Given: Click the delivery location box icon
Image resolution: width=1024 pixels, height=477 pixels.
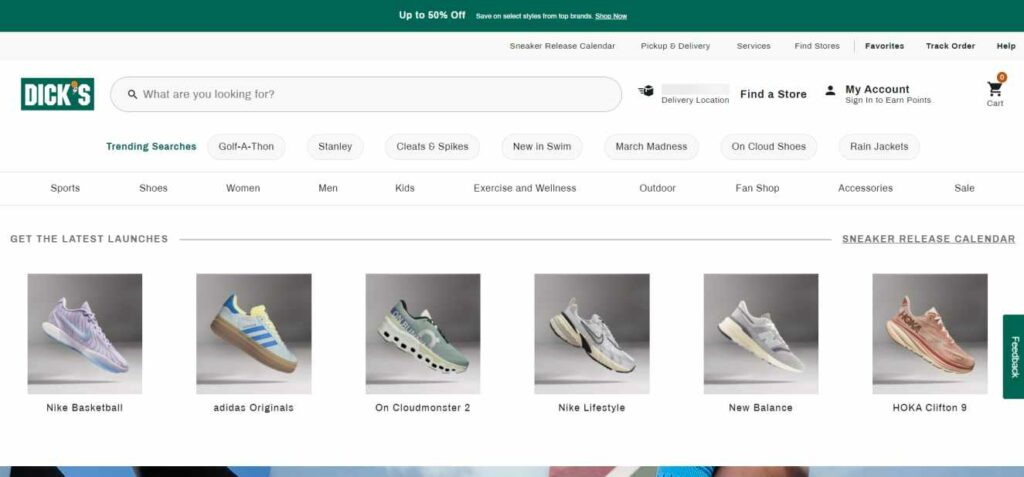Looking at the screenshot, I should [646, 91].
